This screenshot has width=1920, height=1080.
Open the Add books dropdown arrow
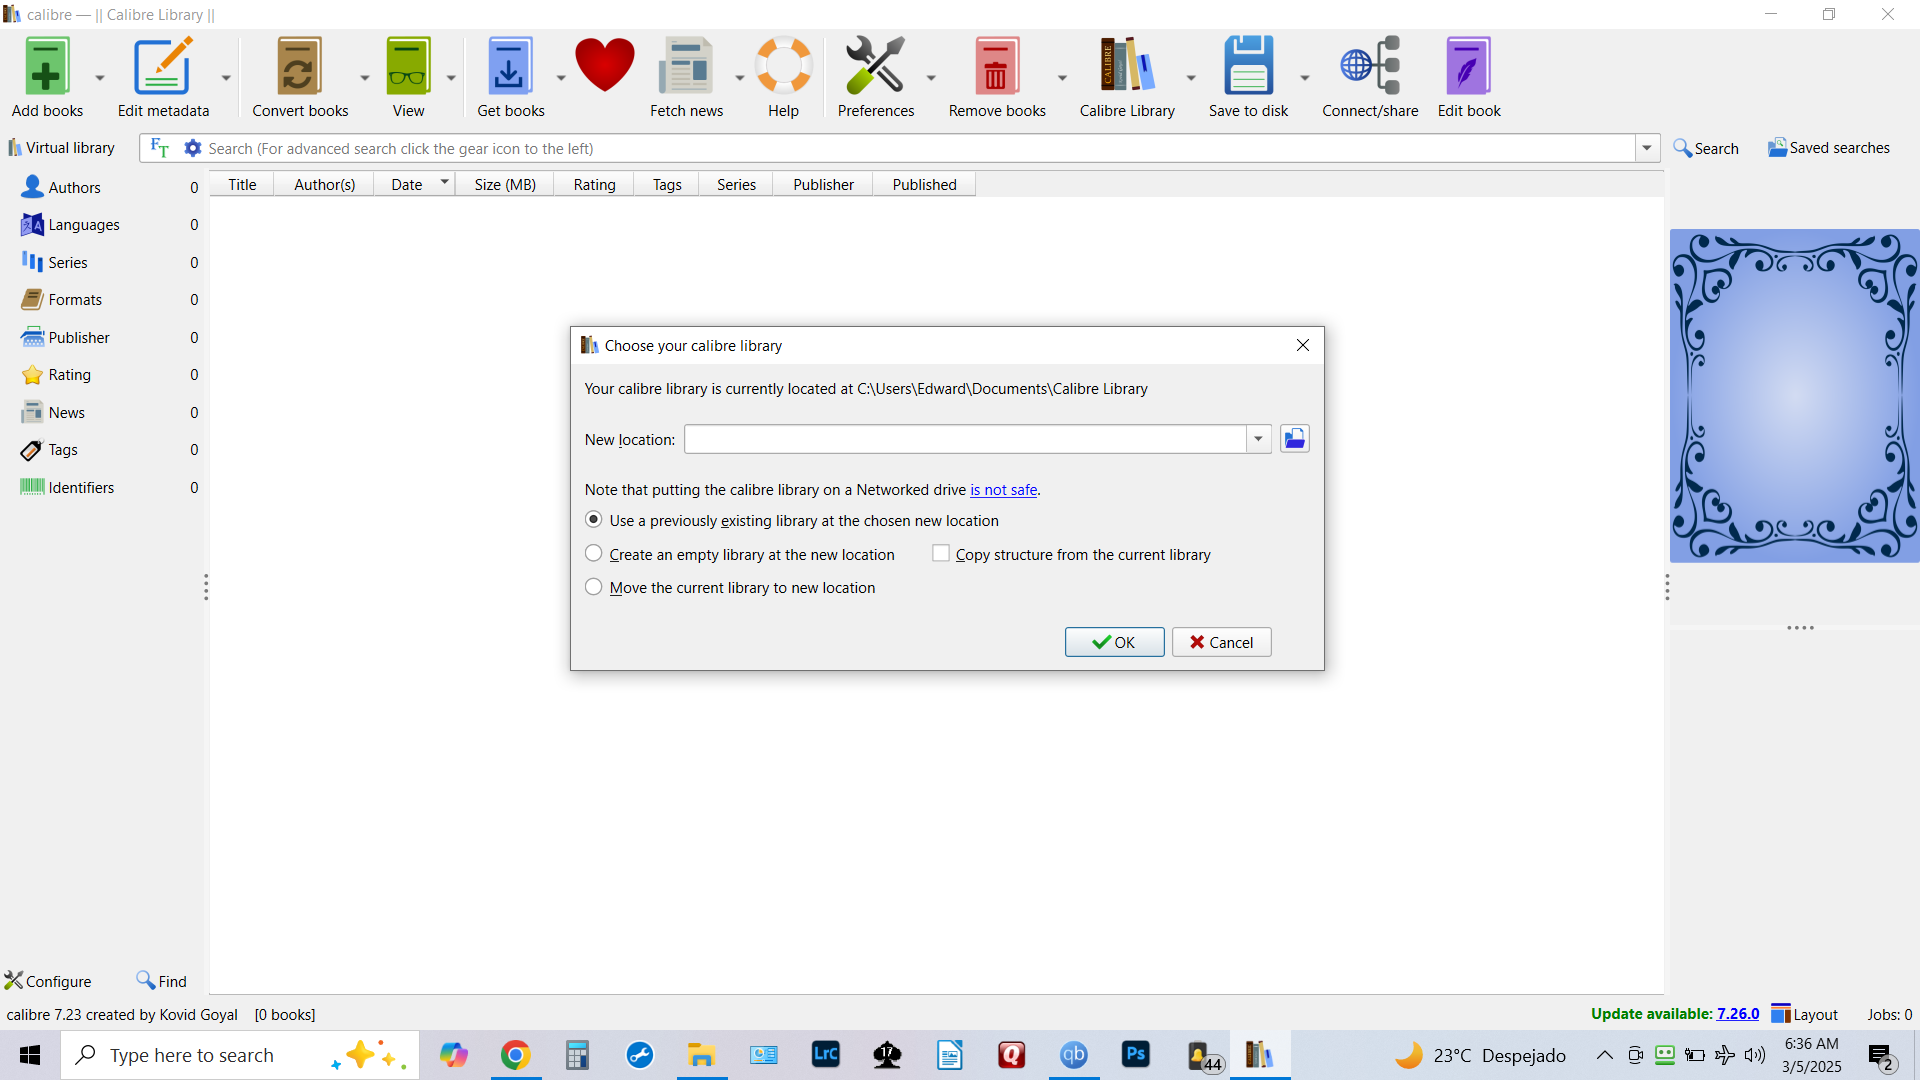tap(100, 78)
